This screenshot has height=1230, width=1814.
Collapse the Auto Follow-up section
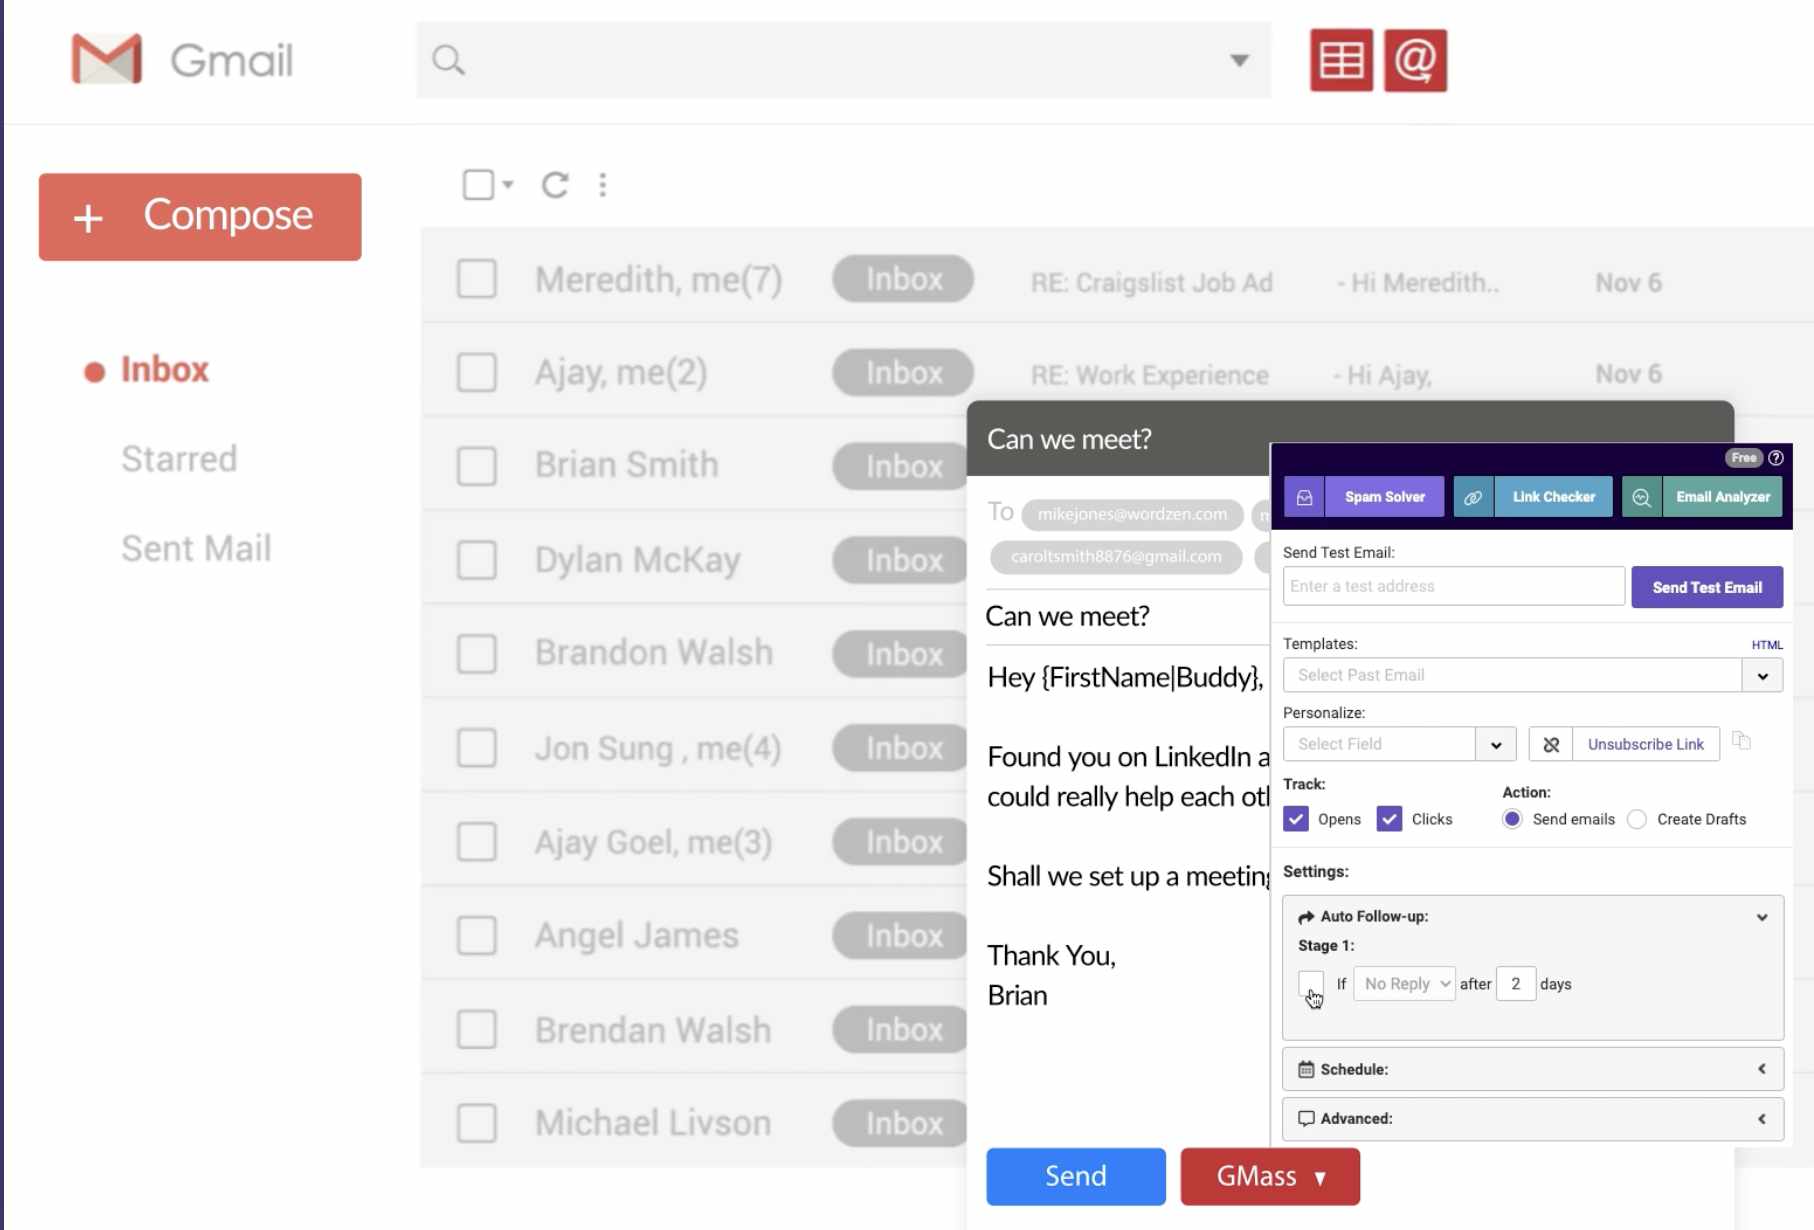[x=1762, y=916]
